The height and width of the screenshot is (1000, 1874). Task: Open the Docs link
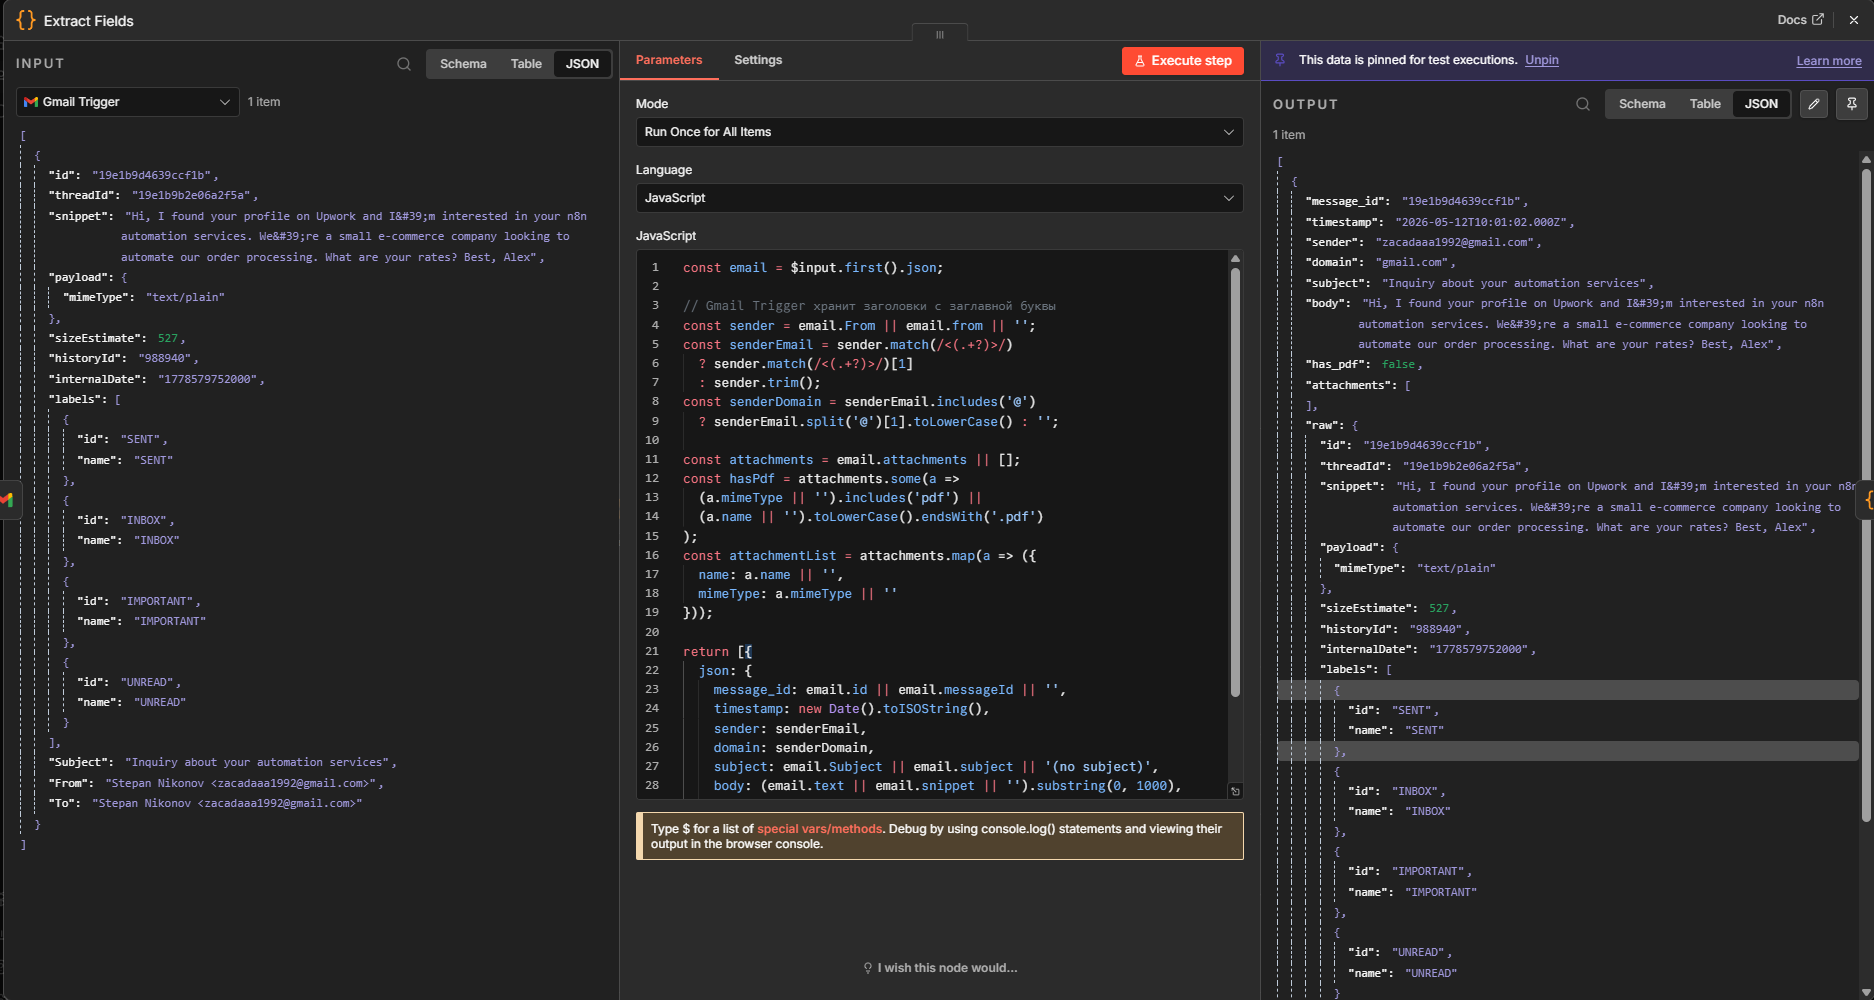pos(1800,20)
